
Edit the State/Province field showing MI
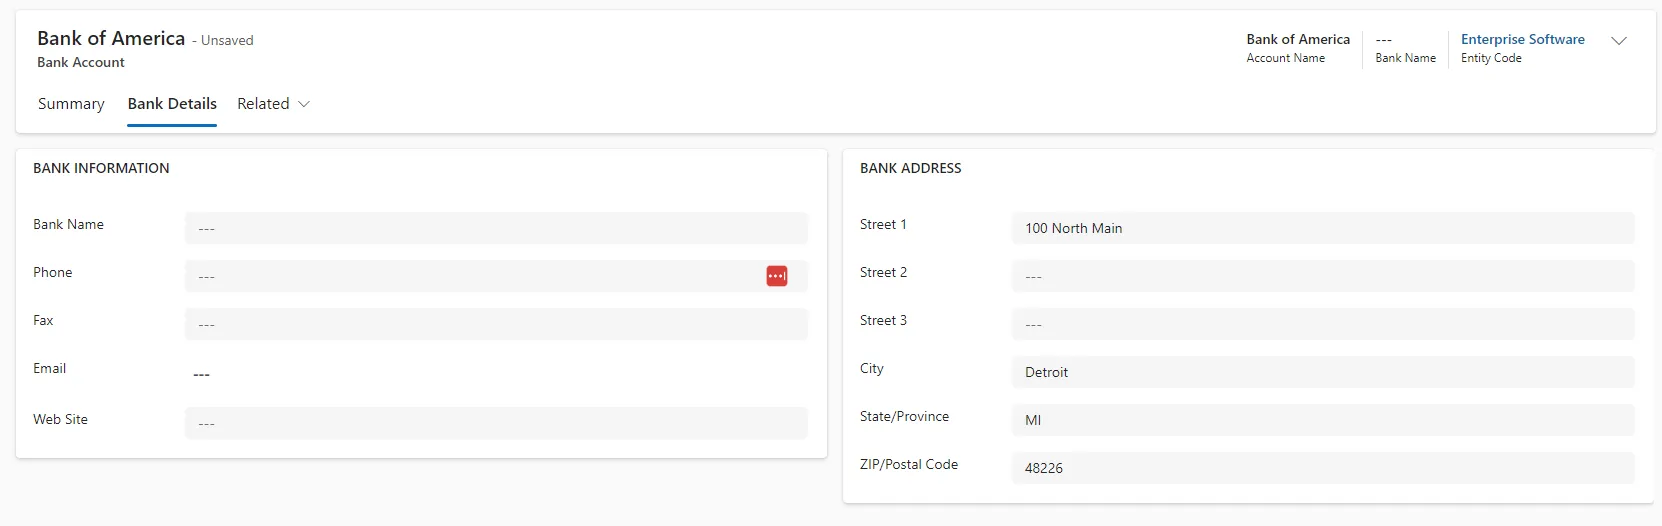tap(1323, 420)
